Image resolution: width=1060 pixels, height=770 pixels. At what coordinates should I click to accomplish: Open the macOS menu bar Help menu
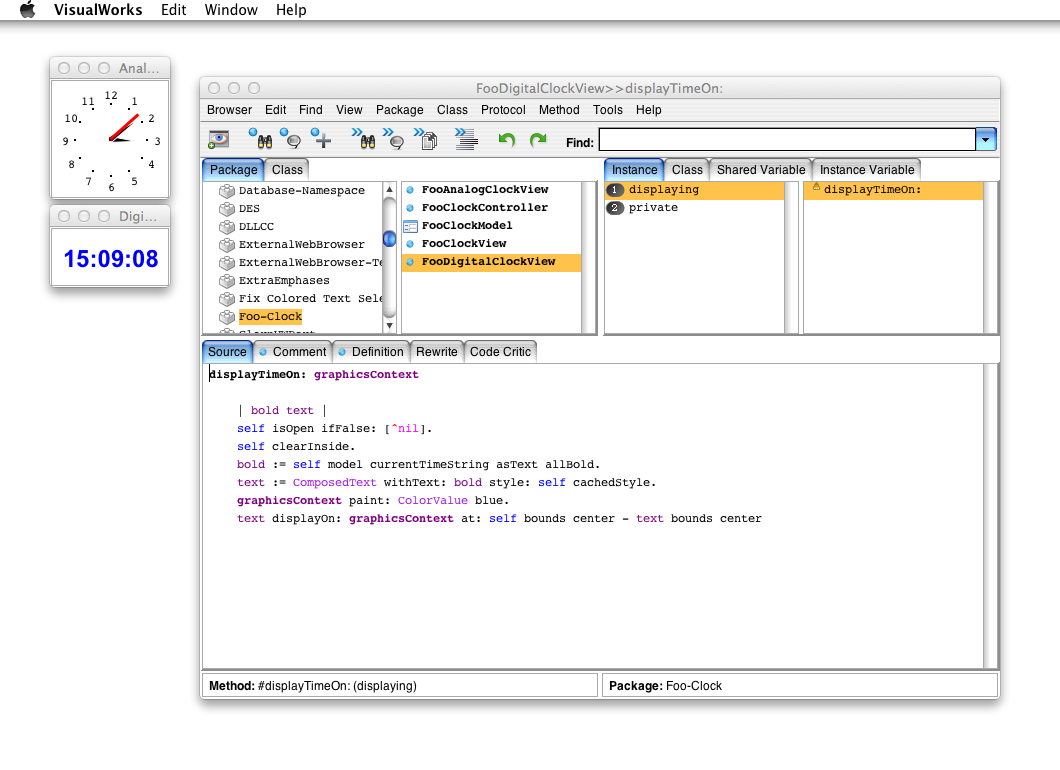pos(291,9)
